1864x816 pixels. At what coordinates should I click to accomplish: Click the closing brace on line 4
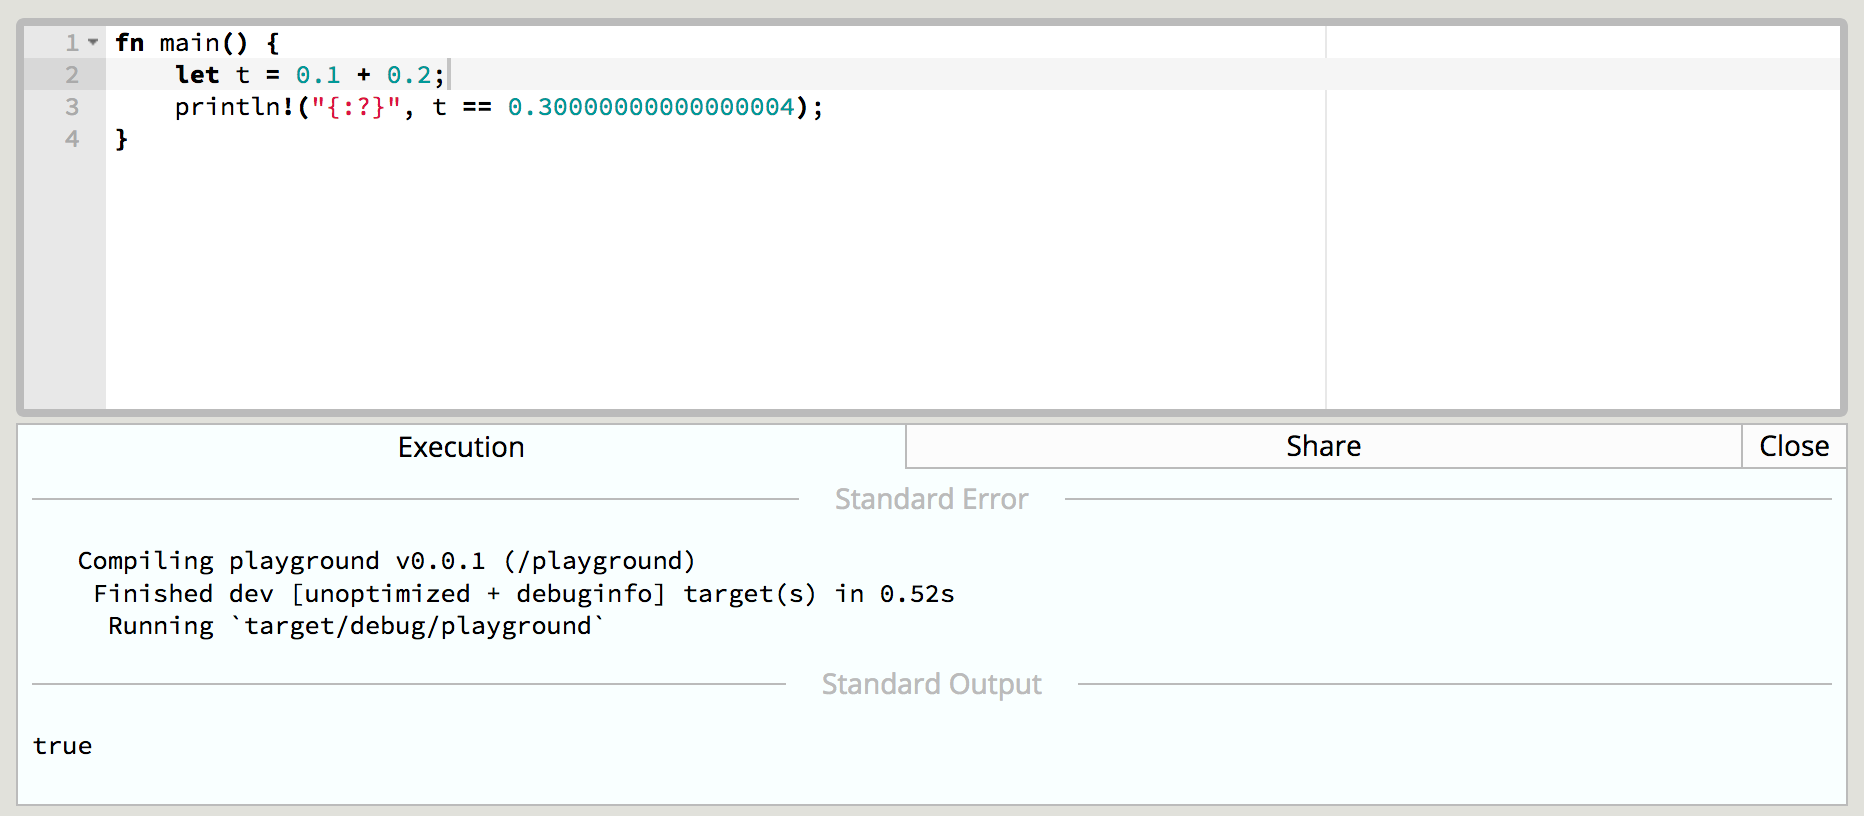pyautogui.click(x=122, y=139)
